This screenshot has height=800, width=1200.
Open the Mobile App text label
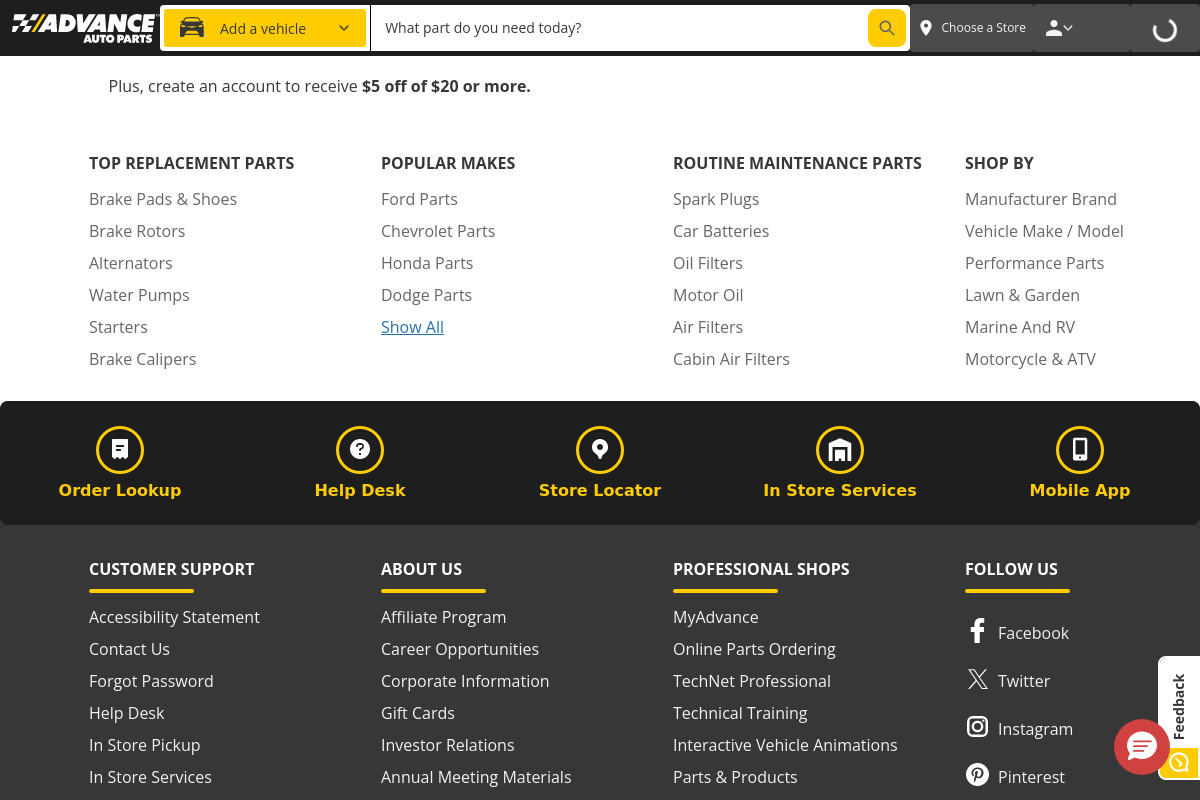point(1080,490)
